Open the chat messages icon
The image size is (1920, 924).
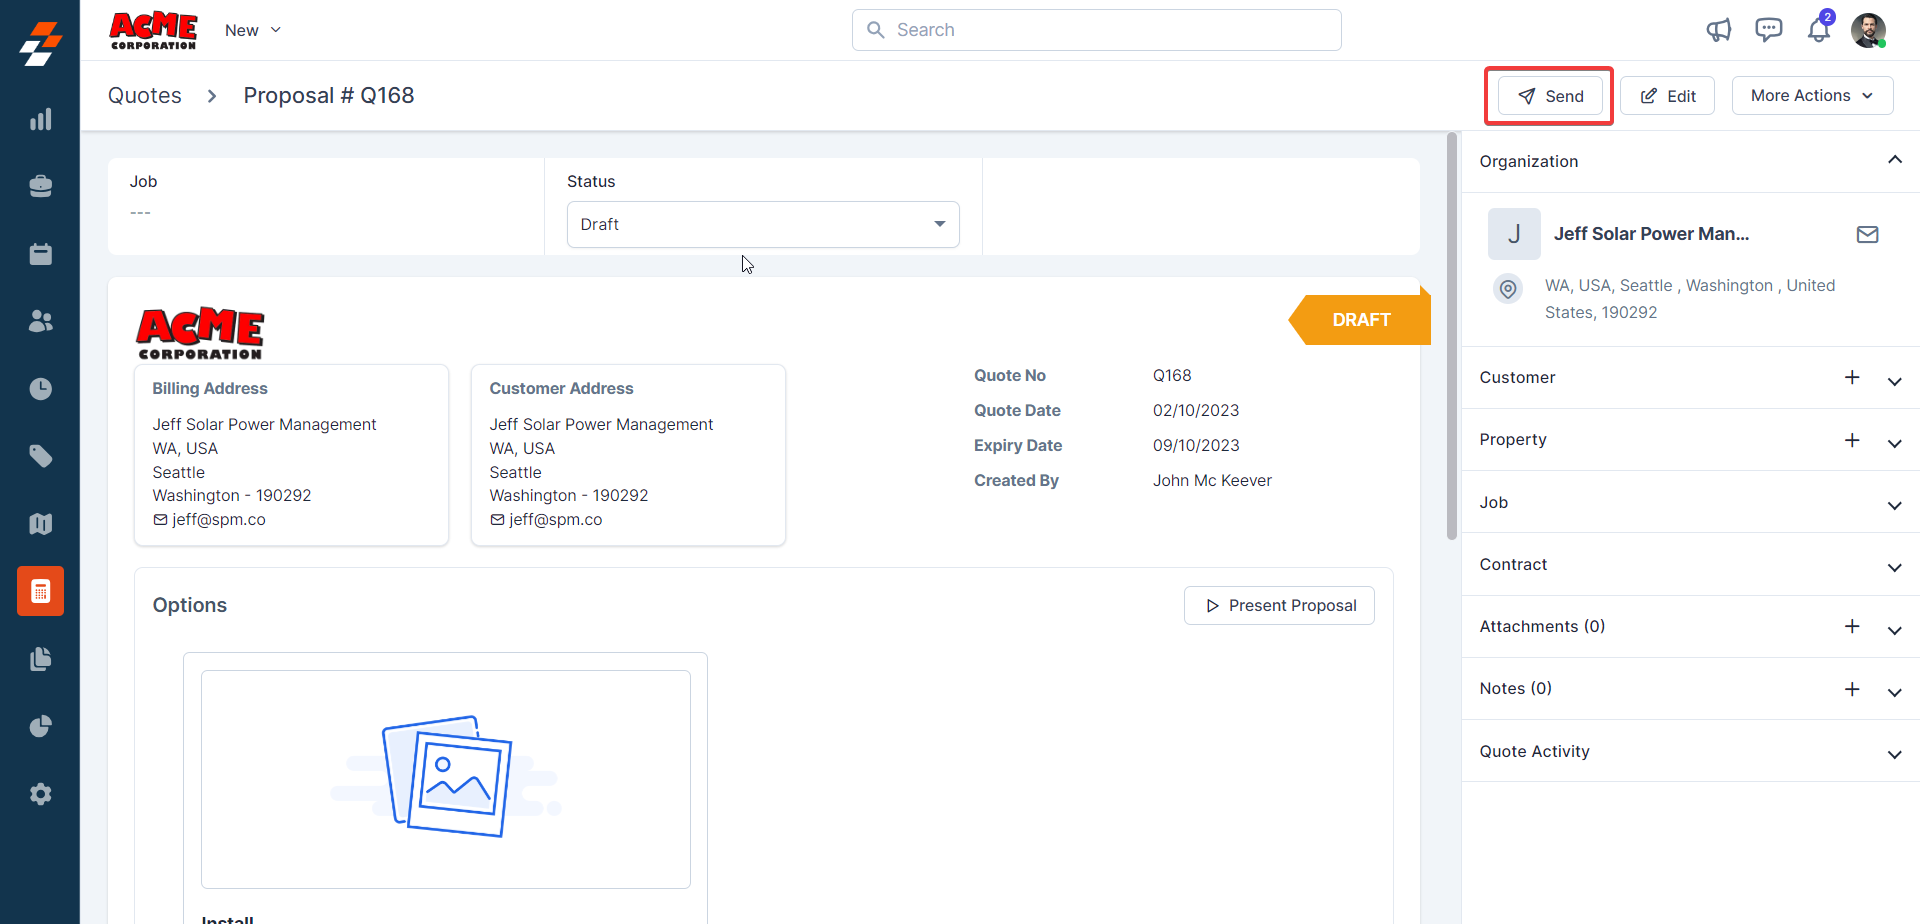click(x=1768, y=30)
